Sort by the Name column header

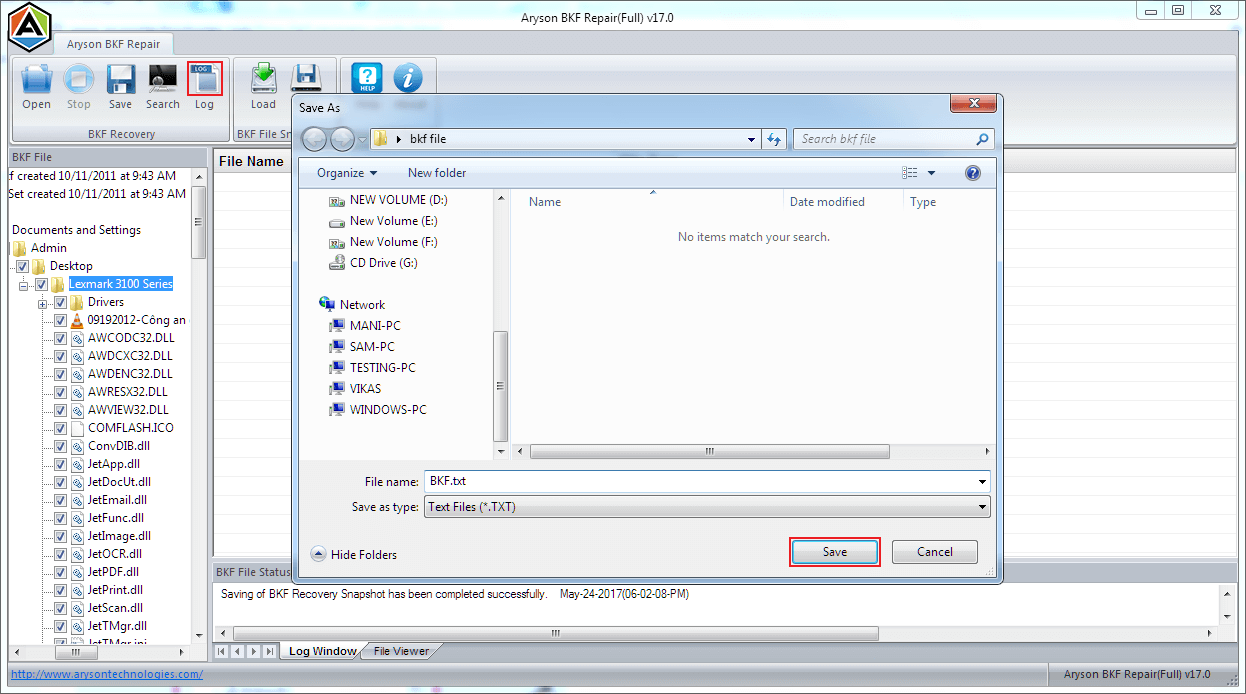pyautogui.click(x=545, y=202)
